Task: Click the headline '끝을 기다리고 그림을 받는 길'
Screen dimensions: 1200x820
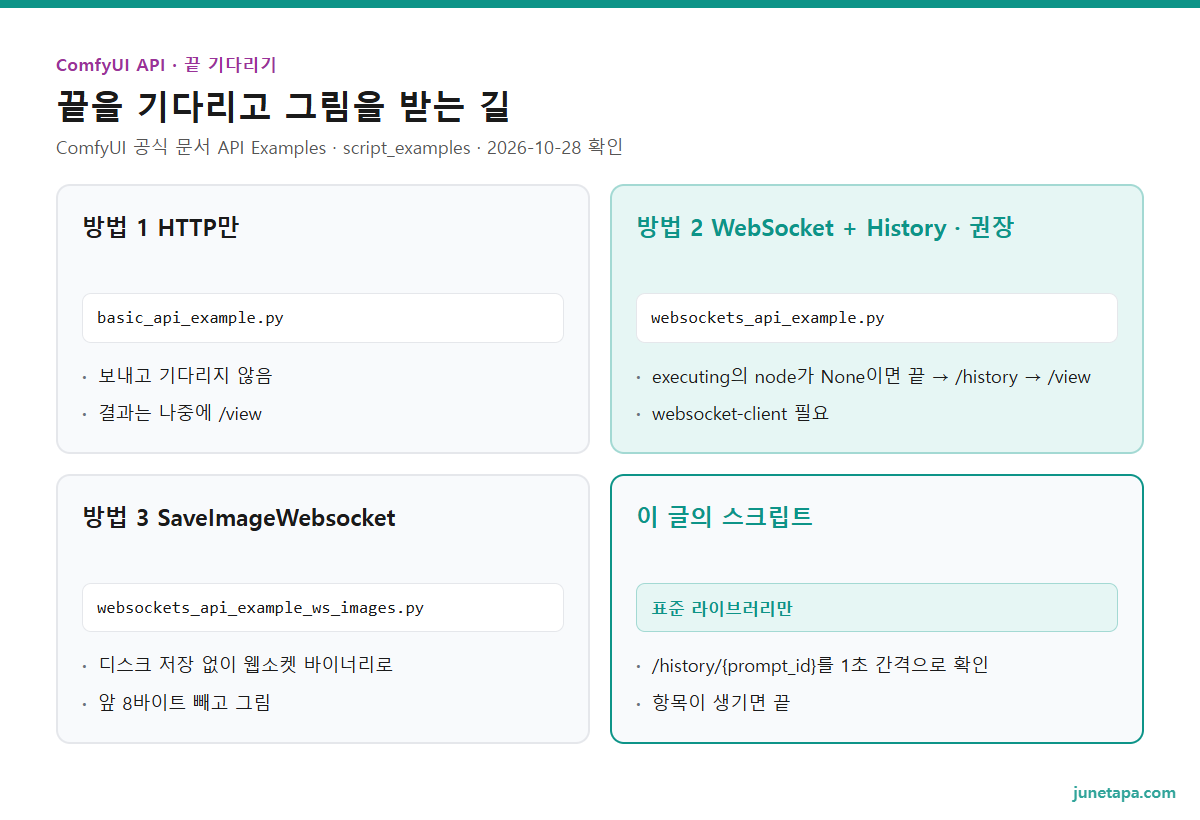Action: click(x=285, y=106)
